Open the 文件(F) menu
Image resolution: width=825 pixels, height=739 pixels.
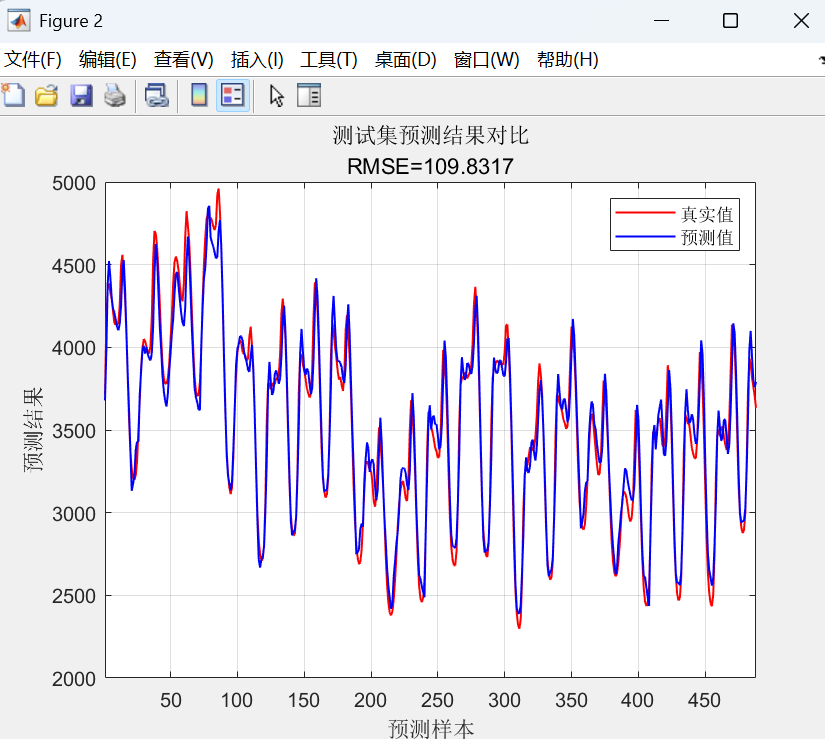coord(33,59)
